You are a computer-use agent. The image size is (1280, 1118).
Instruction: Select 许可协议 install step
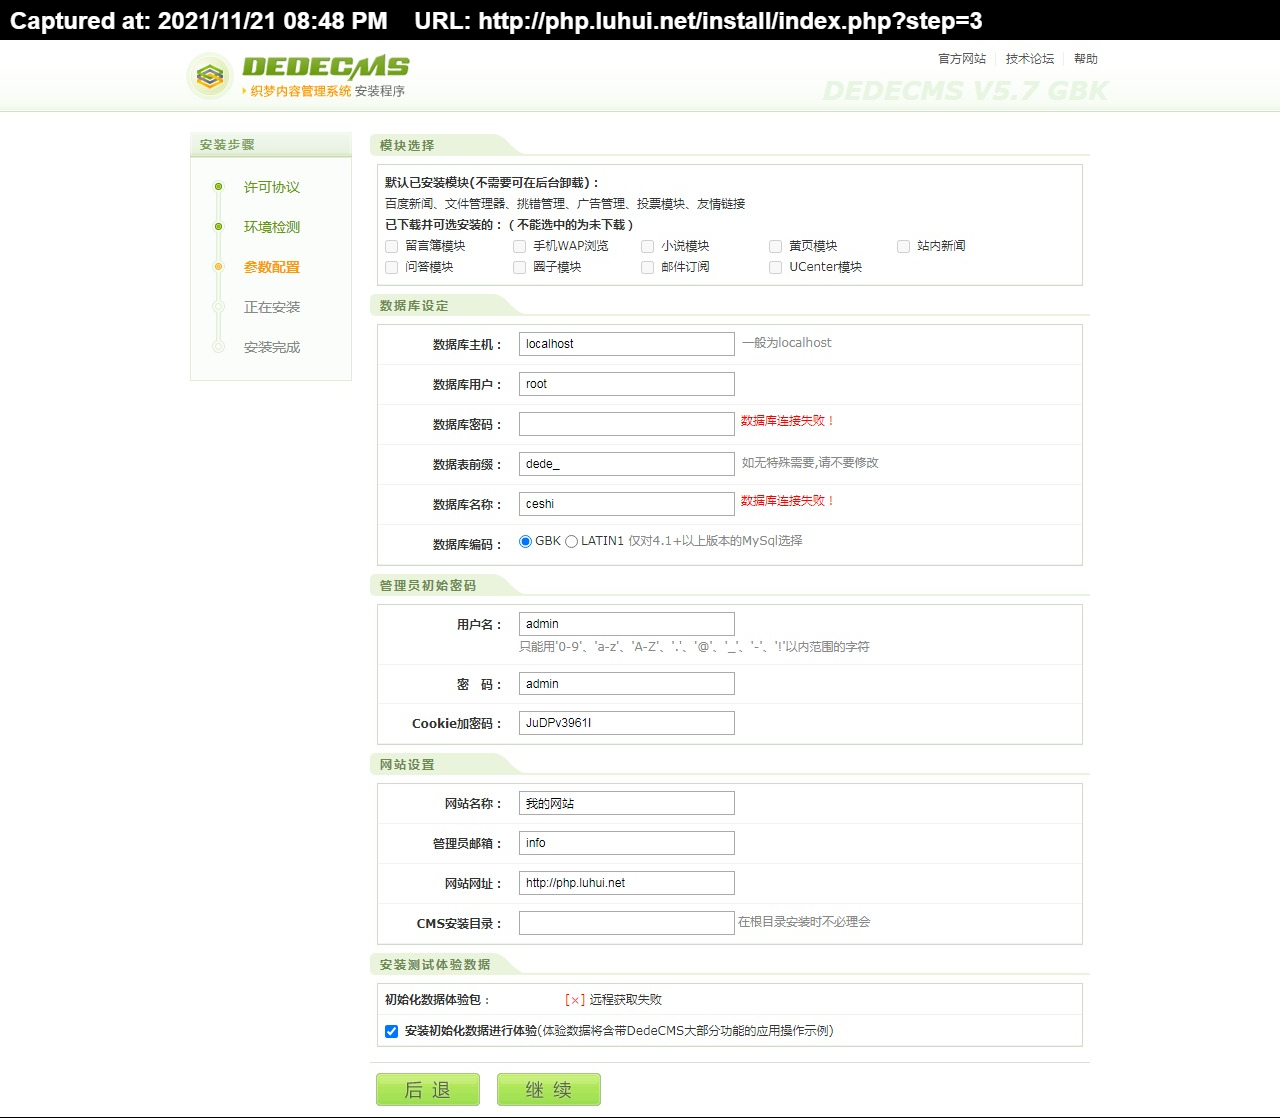pos(272,187)
